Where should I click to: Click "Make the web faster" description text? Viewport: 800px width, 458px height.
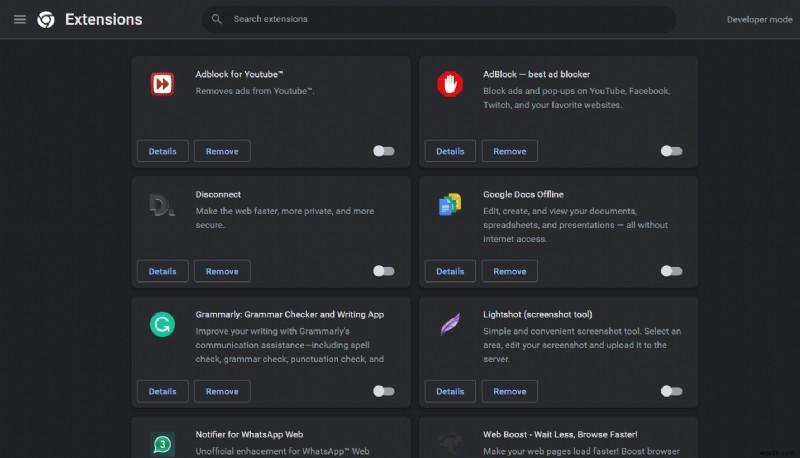(x=285, y=218)
